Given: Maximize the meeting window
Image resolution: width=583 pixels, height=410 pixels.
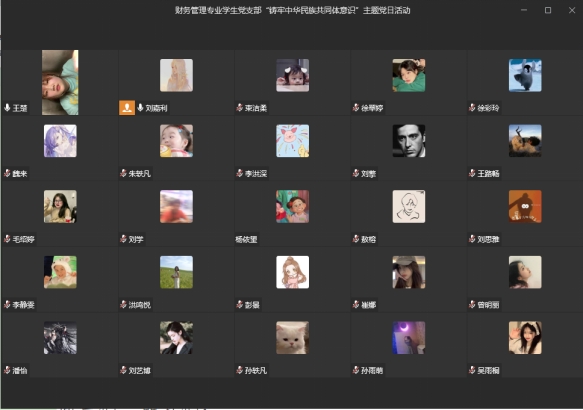Looking at the screenshot, I should coord(548,10).
